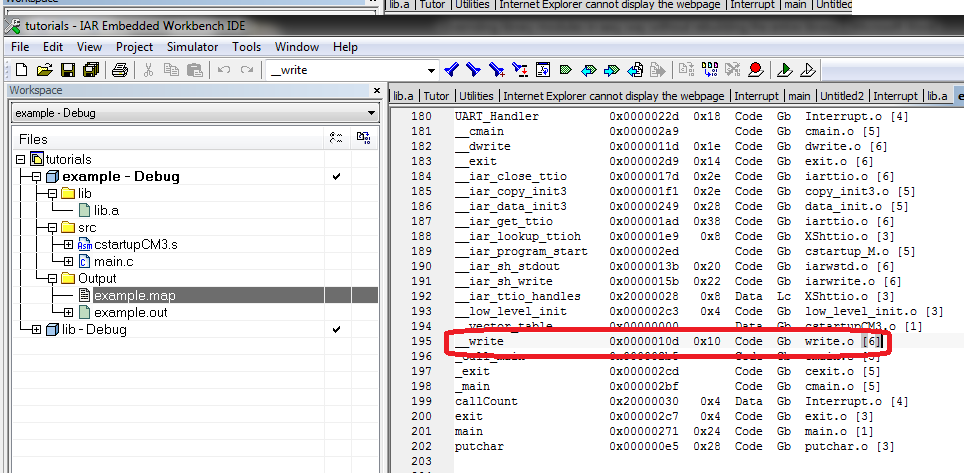Toggle a breakpoint with the red dot icon
The height and width of the screenshot is (473, 964).
(756, 70)
